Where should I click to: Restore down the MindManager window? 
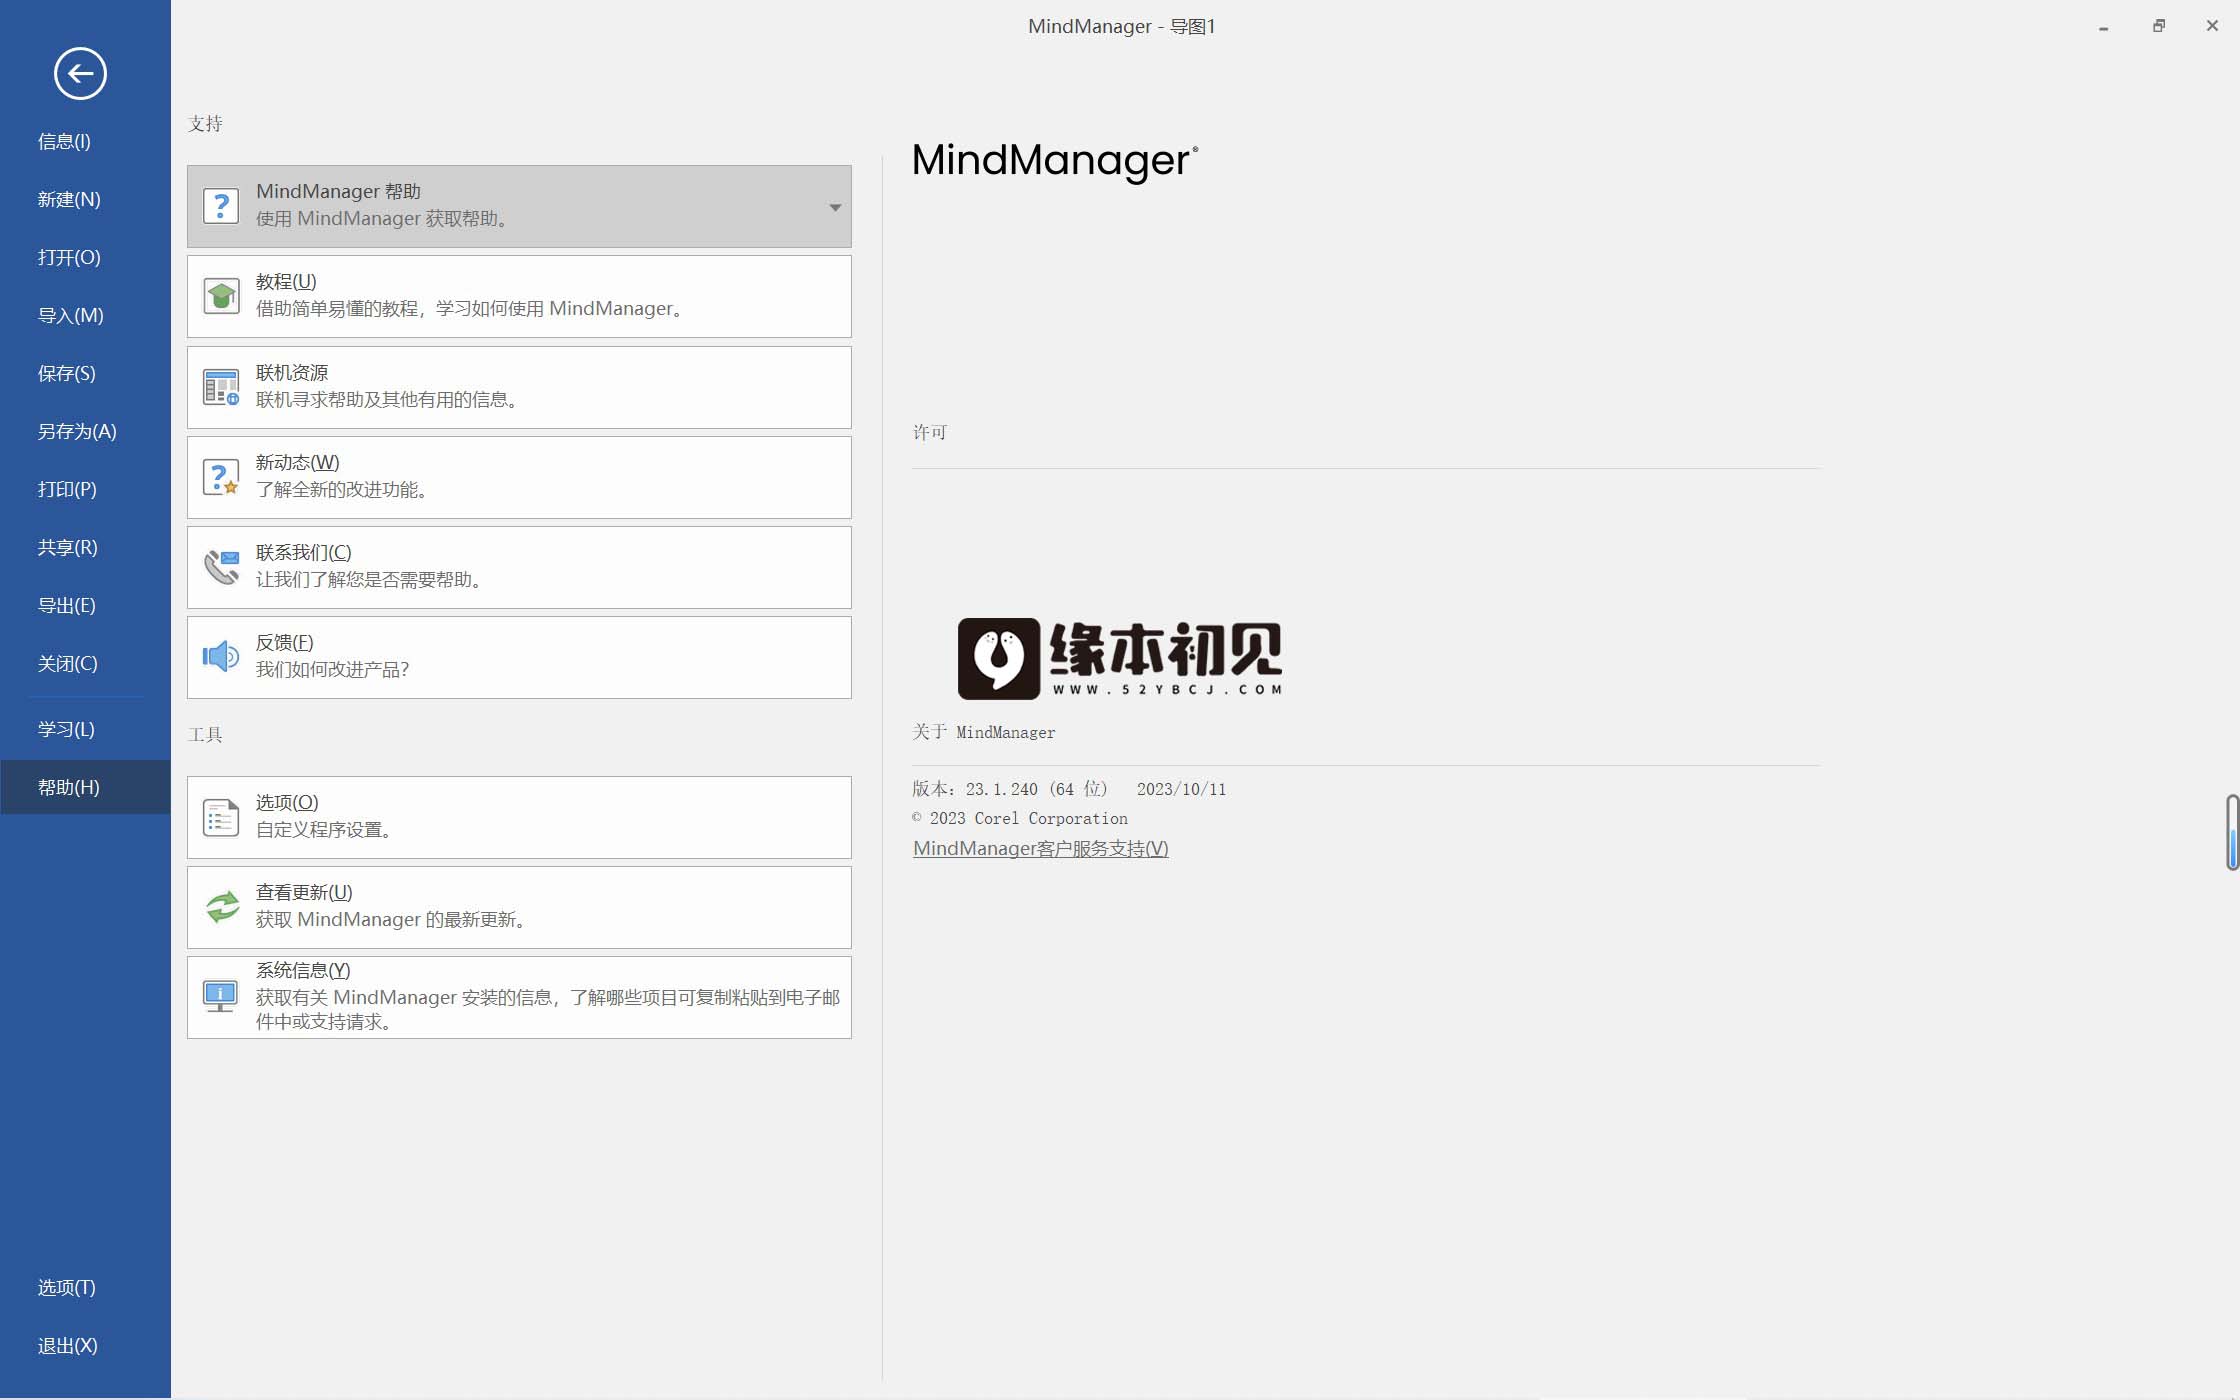(x=2158, y=27)
